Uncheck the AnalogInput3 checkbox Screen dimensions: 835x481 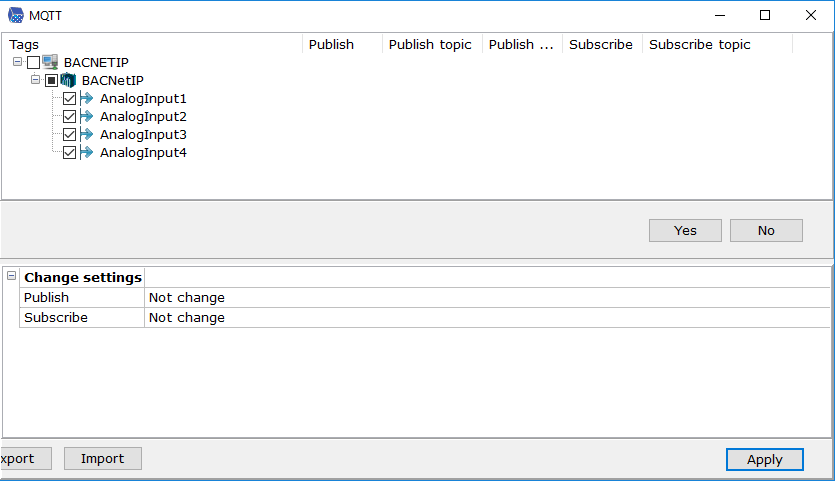click(69, 134)
